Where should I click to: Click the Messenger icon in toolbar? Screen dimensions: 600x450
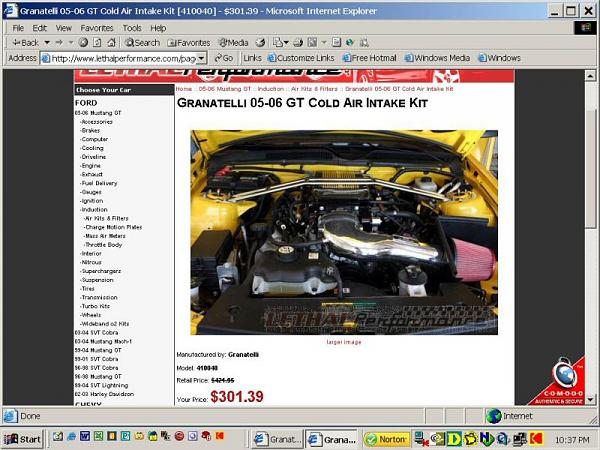pyautogui.click(x=350, y=42)
